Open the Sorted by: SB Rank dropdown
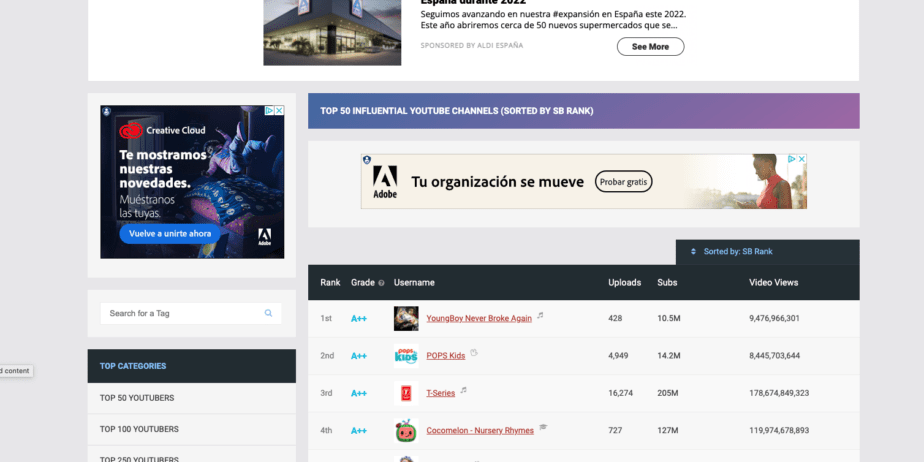The image size is (924, 462). click(767, 252)
